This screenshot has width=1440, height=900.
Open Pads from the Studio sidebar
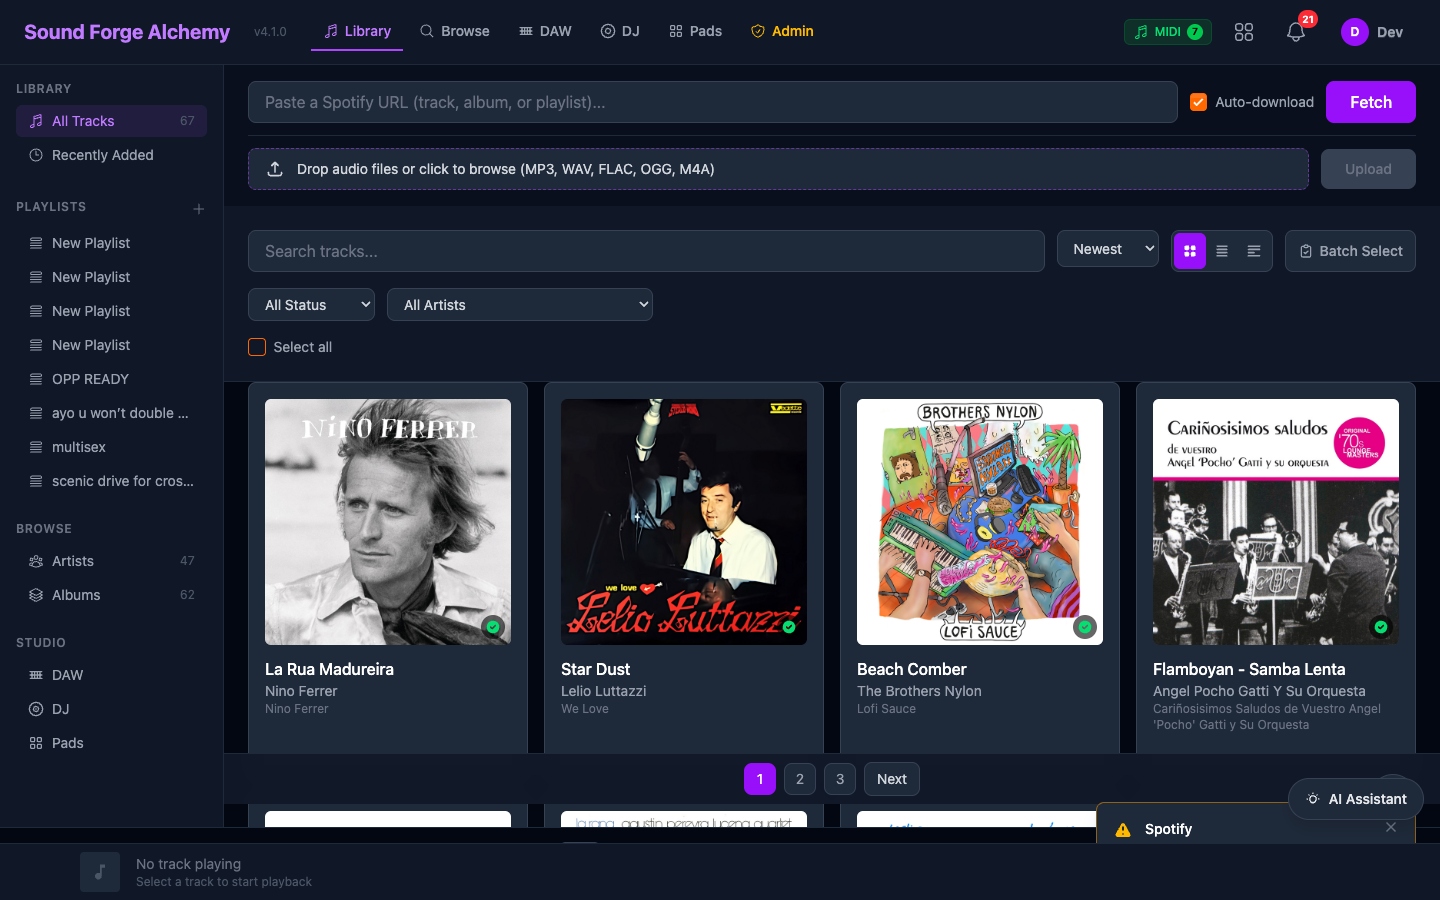coord(65,743)
